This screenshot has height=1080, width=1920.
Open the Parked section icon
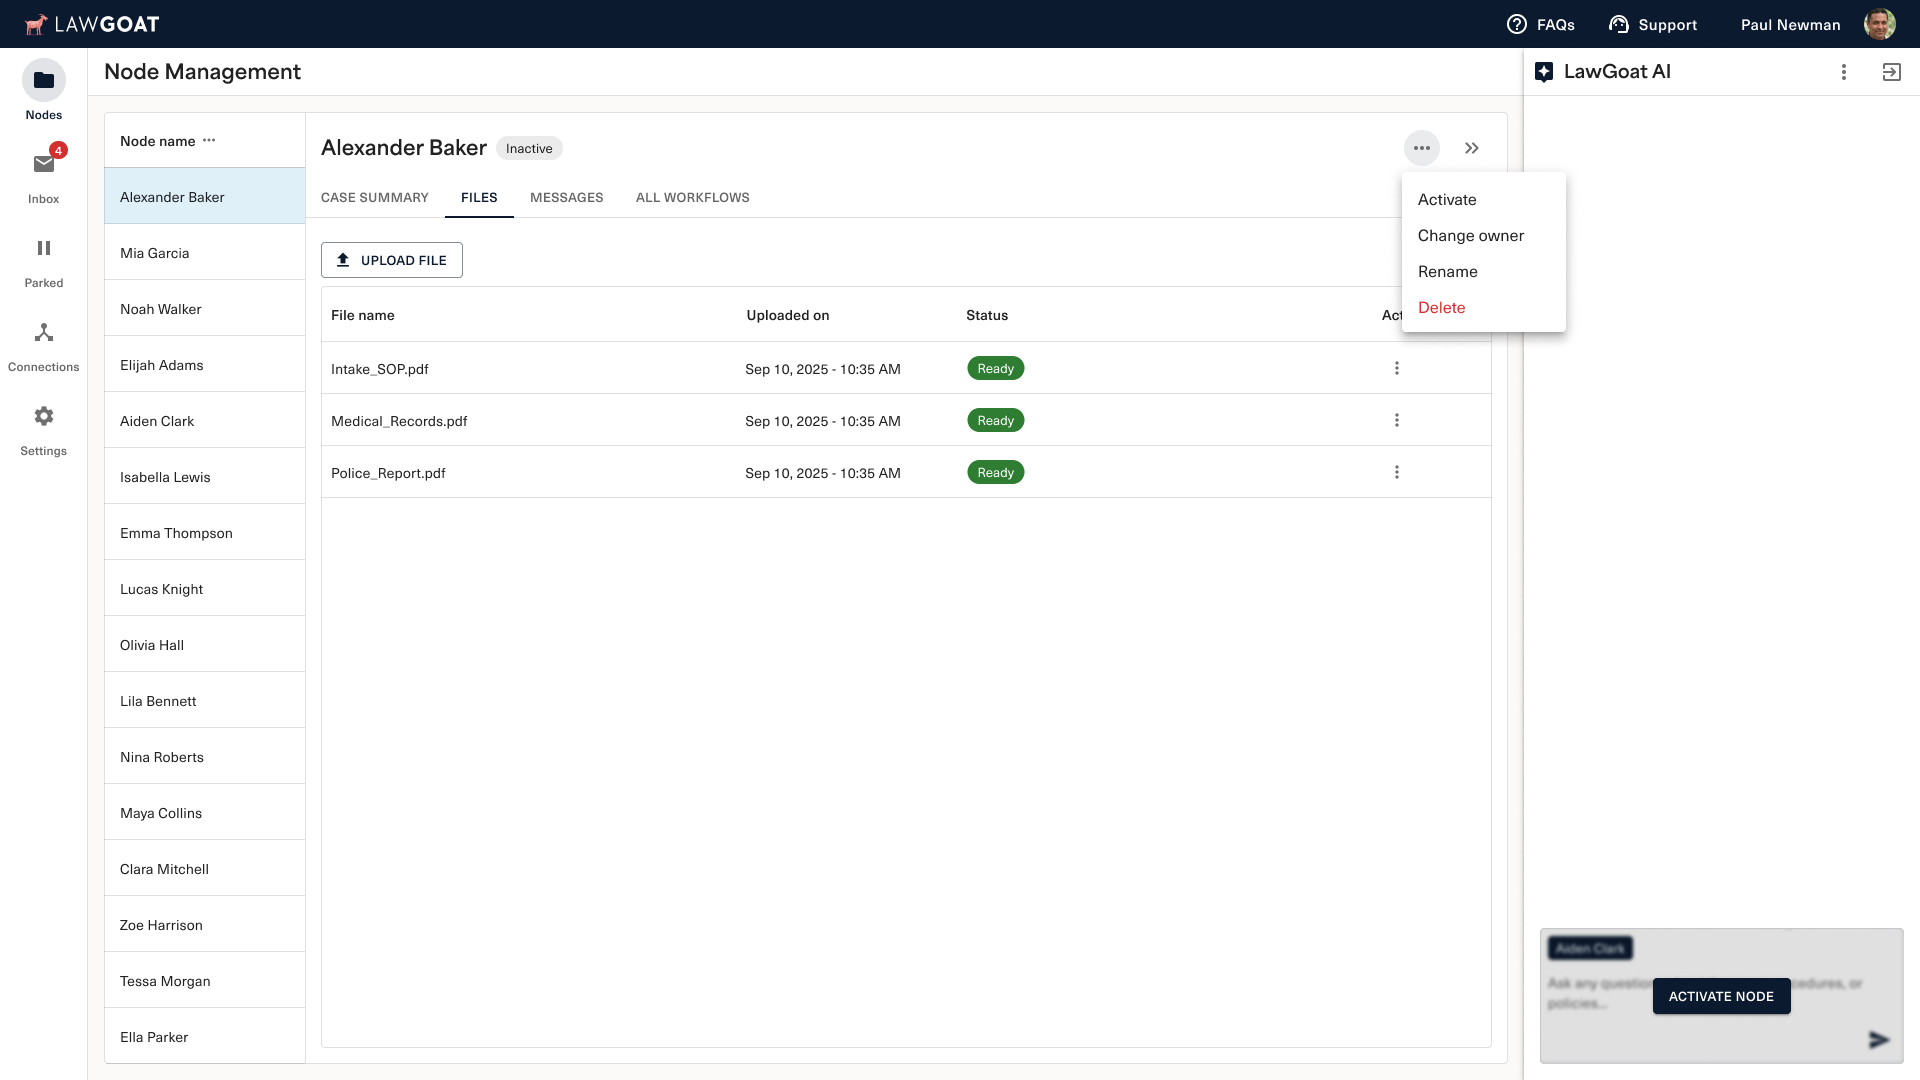[44, 248]
